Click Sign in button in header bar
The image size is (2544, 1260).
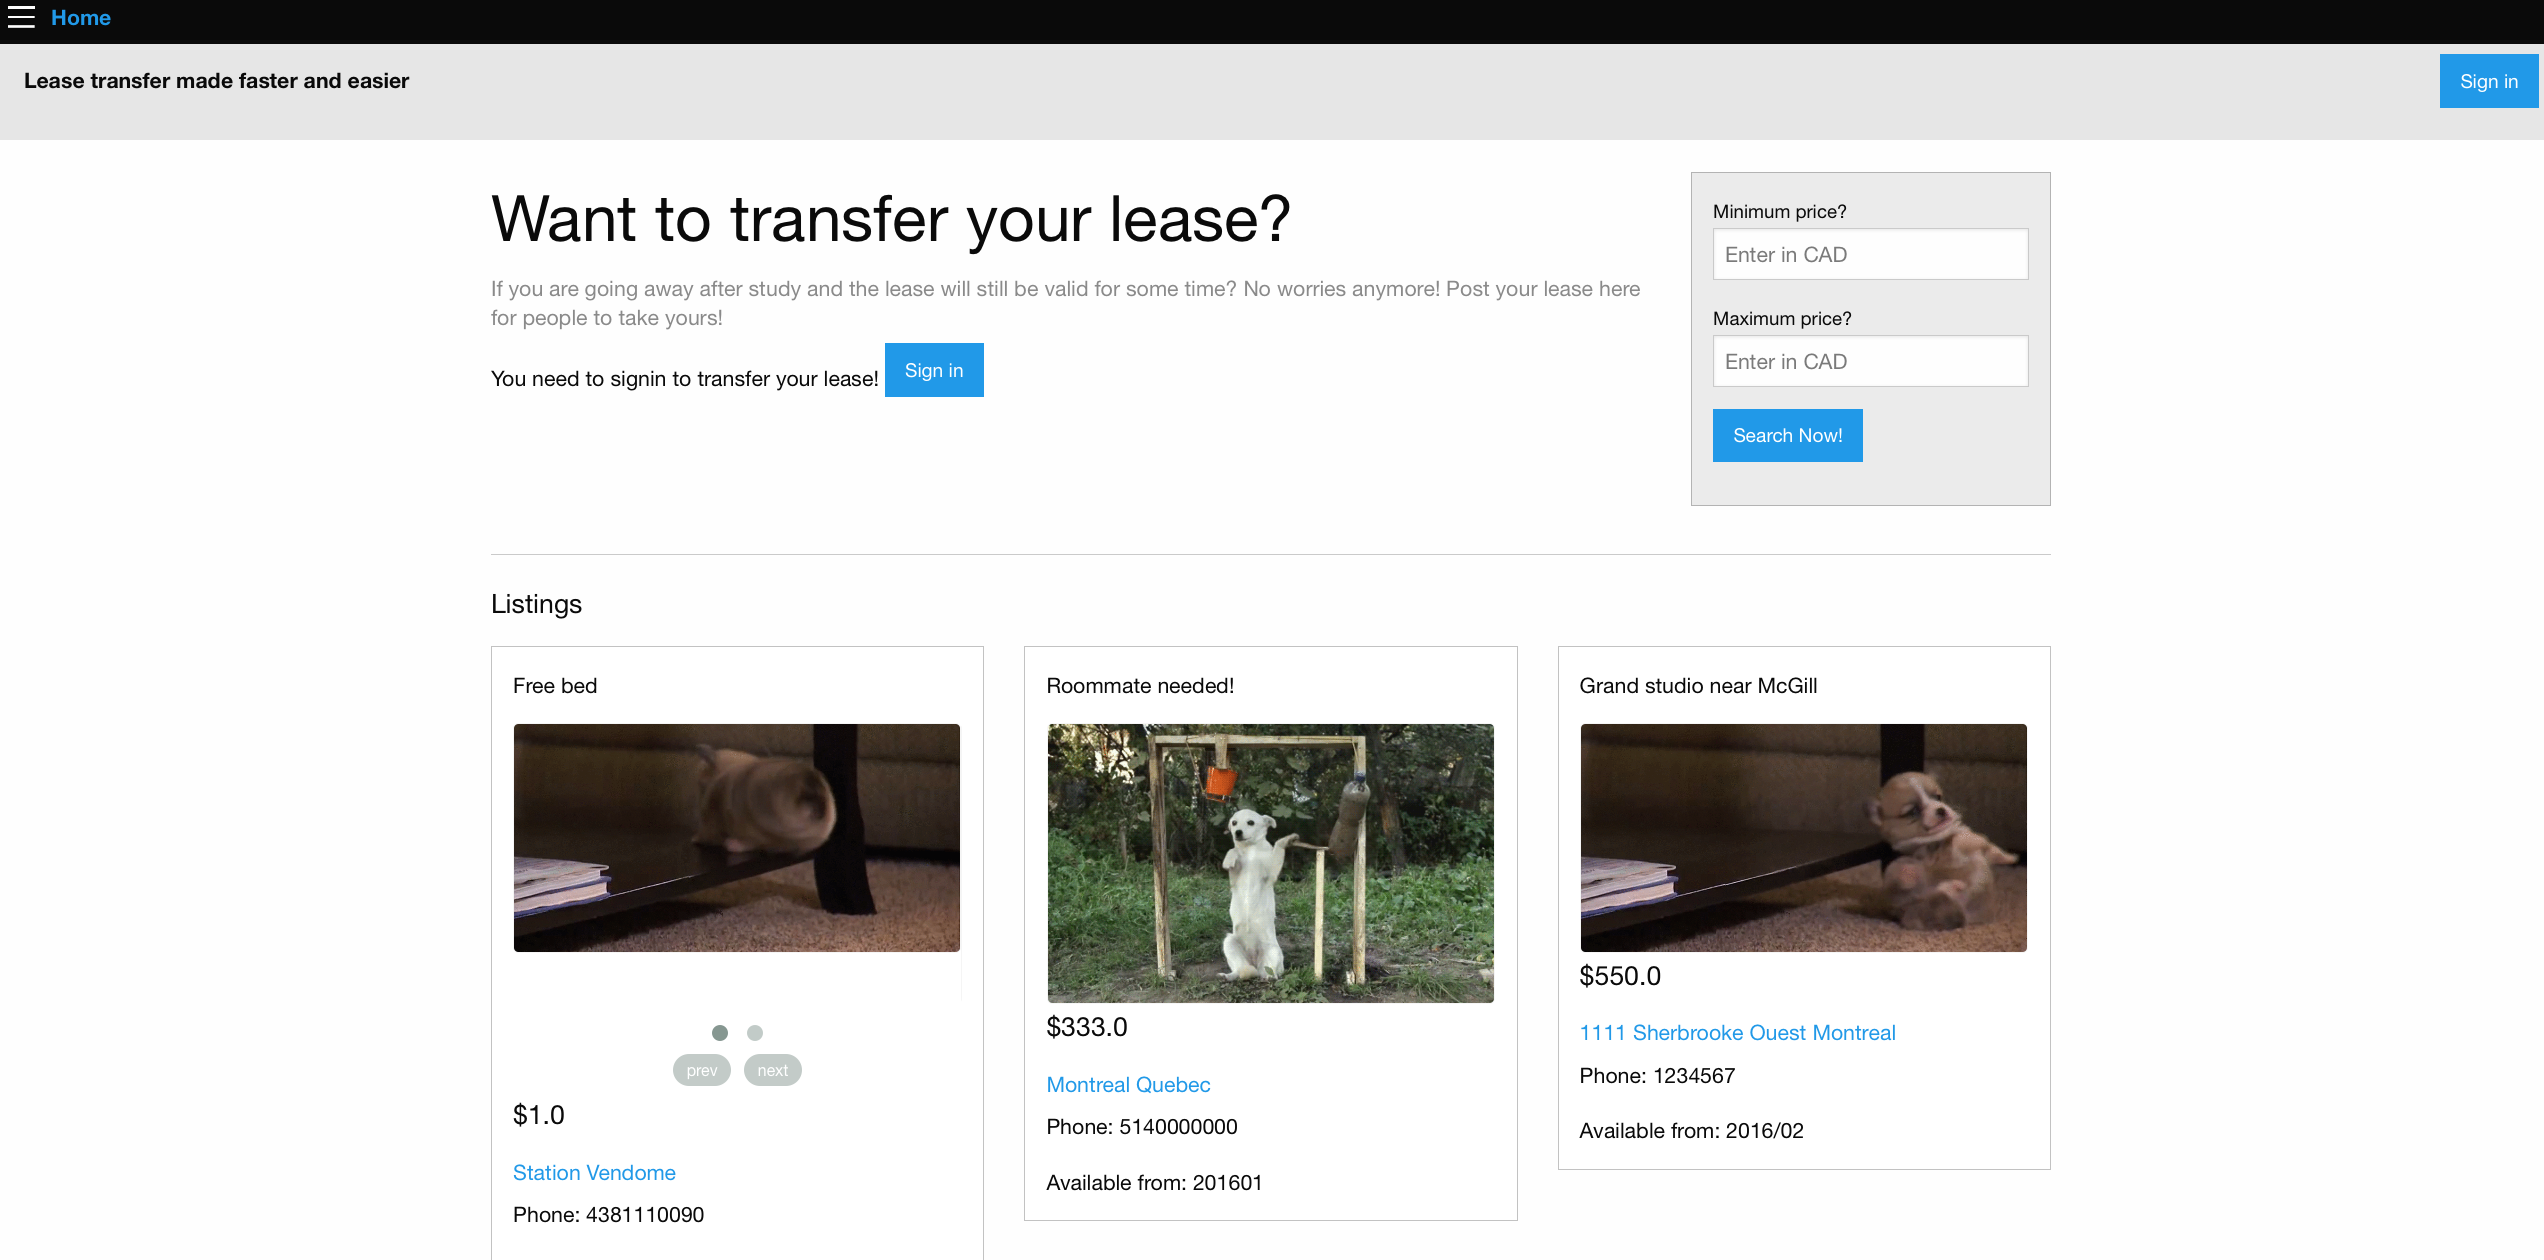coord(2488,81)
